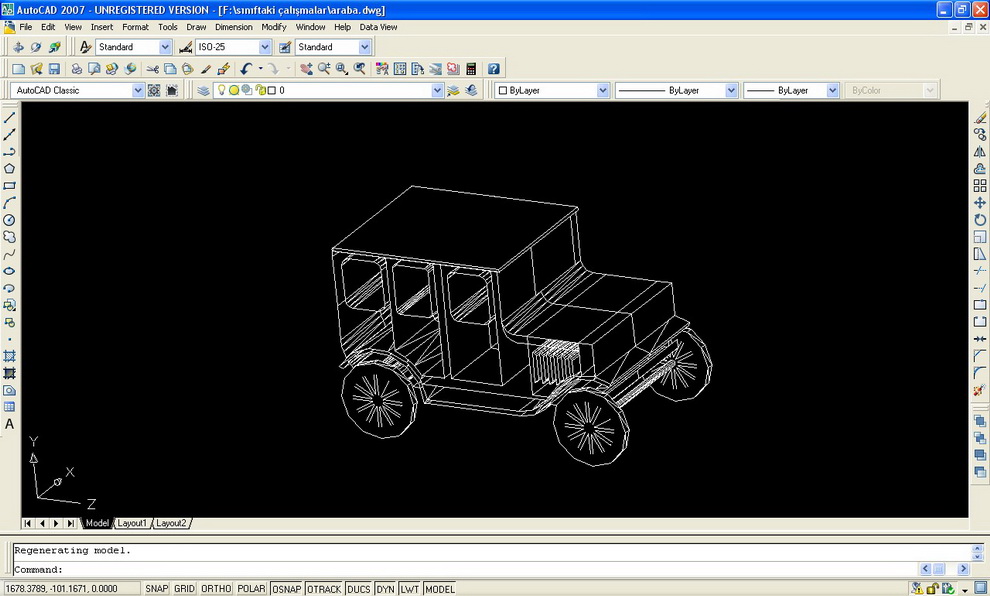Select the Polygon draw tool
The image size is (990, 596).
click(x=9, y=169)
